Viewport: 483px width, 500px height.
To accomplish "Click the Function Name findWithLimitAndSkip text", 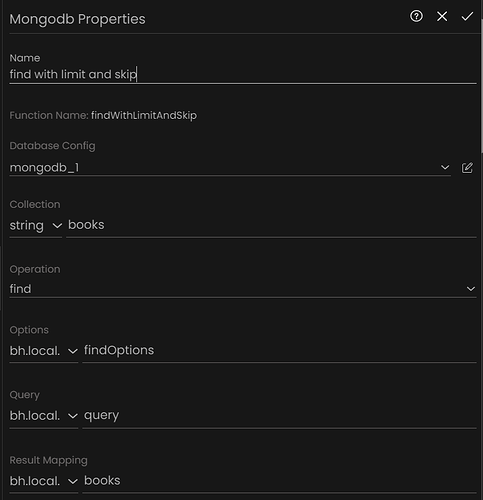I will [x=144, y=115].
